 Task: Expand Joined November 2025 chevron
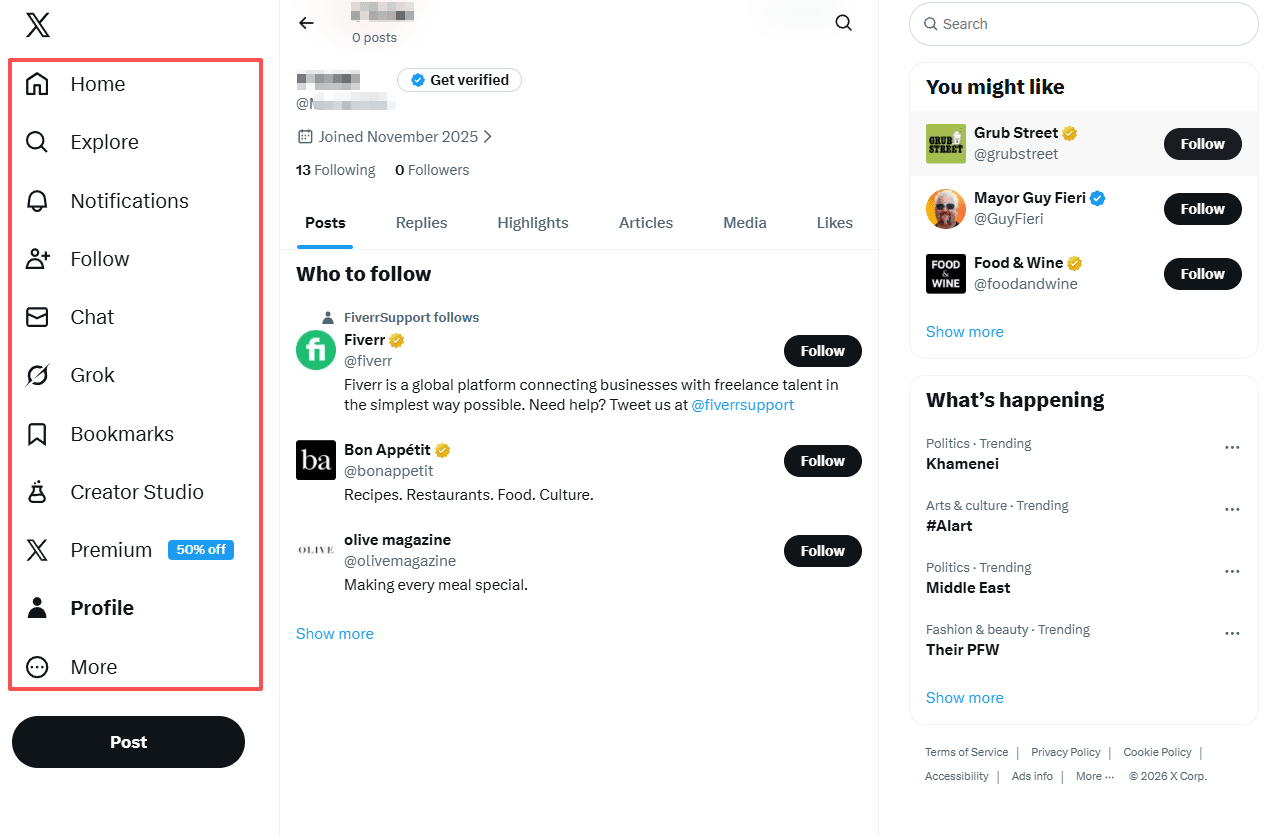488,137
